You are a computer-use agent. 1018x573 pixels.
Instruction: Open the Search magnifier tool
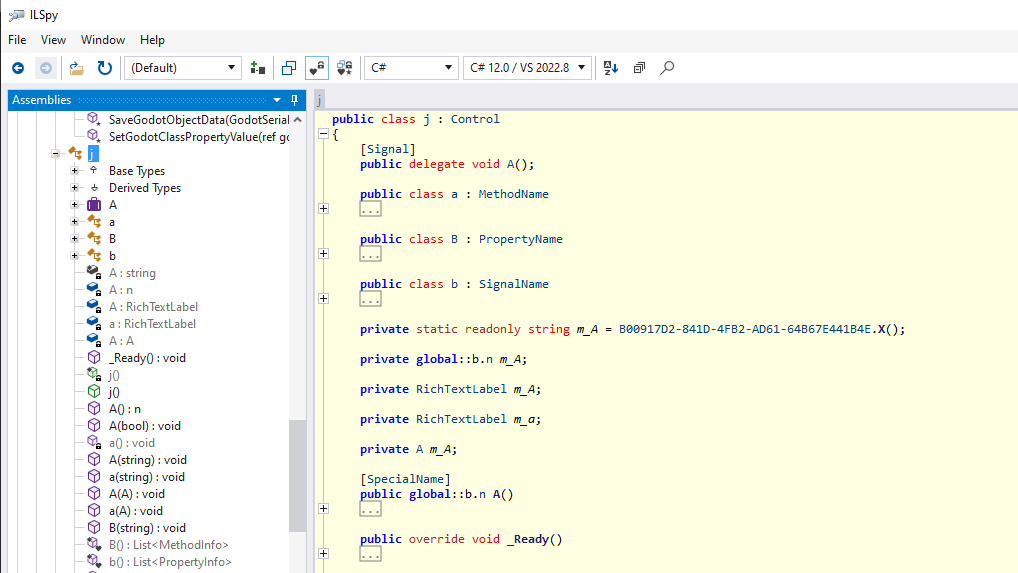pyautogui.click(x=667, y=68)
